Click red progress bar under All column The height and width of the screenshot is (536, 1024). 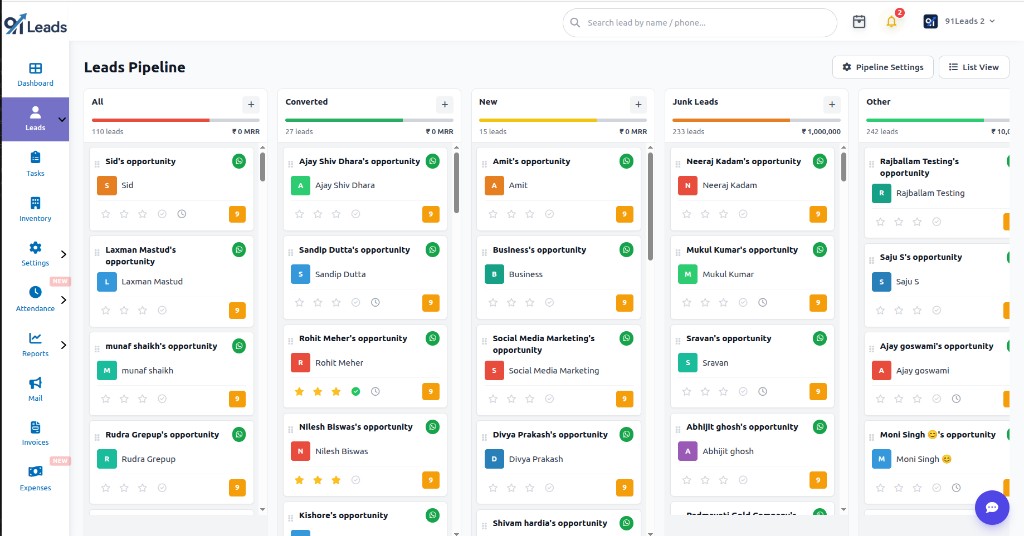(150, 120)
